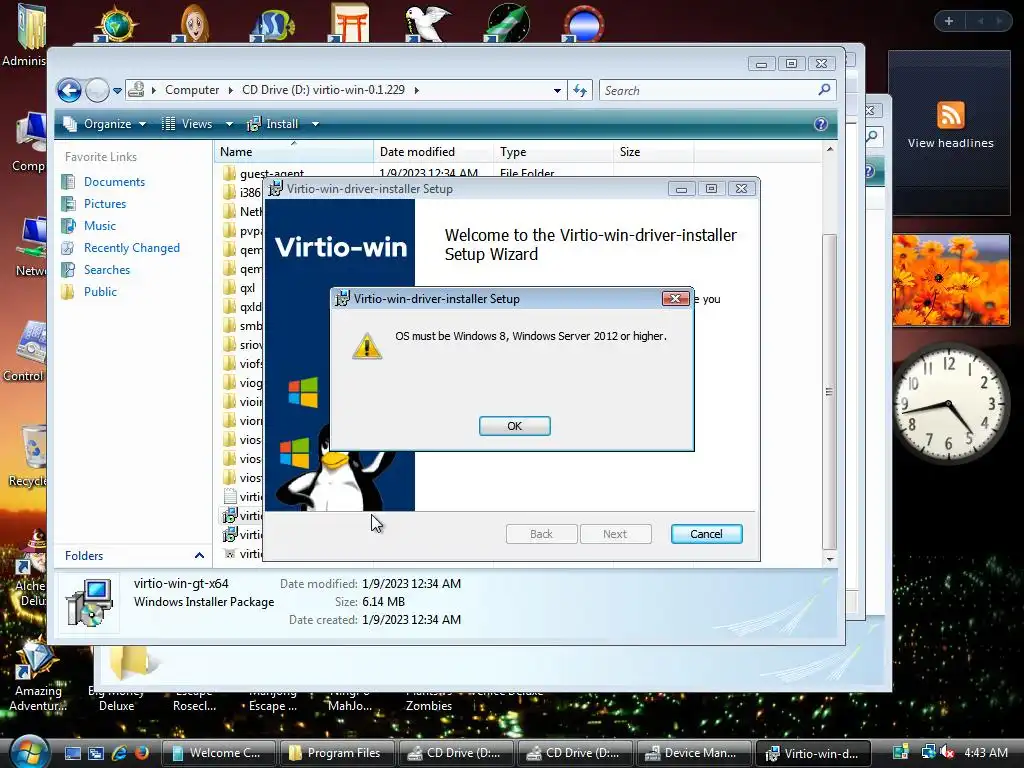Sort files by the Name column header
Viewport: 1024px width, 768px height.
294,152
